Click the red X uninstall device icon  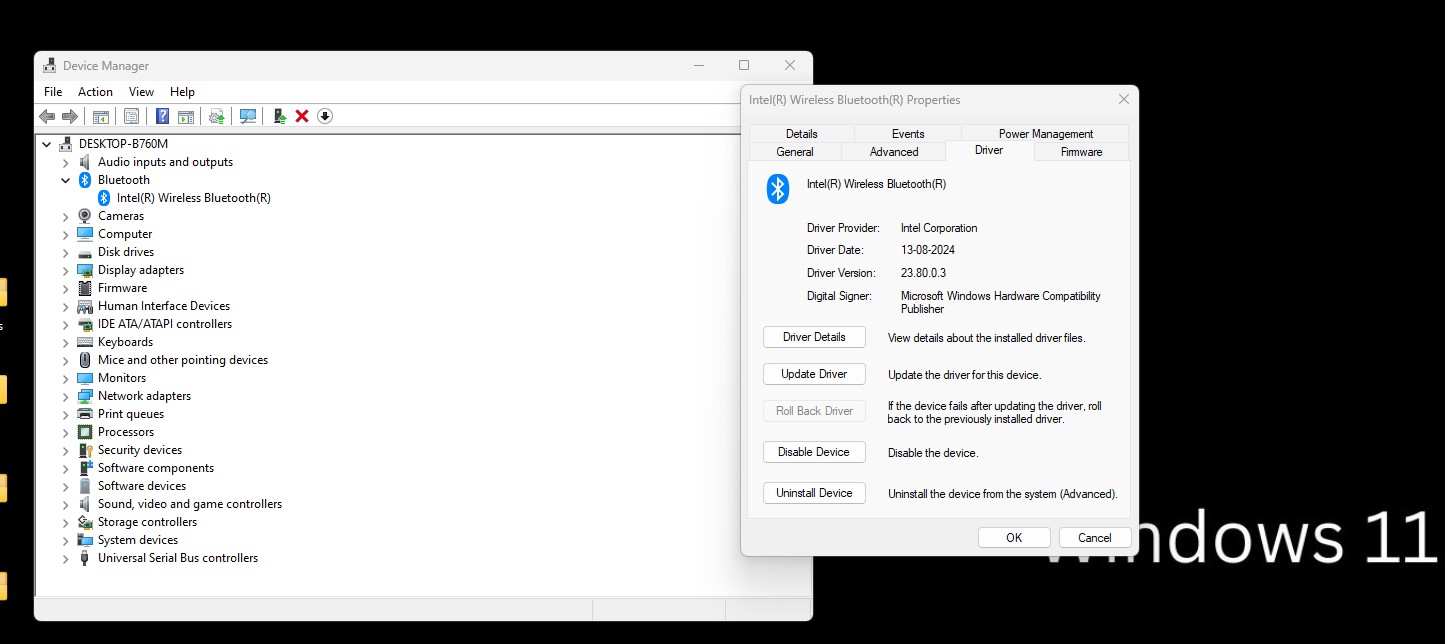tap(302, 117)
